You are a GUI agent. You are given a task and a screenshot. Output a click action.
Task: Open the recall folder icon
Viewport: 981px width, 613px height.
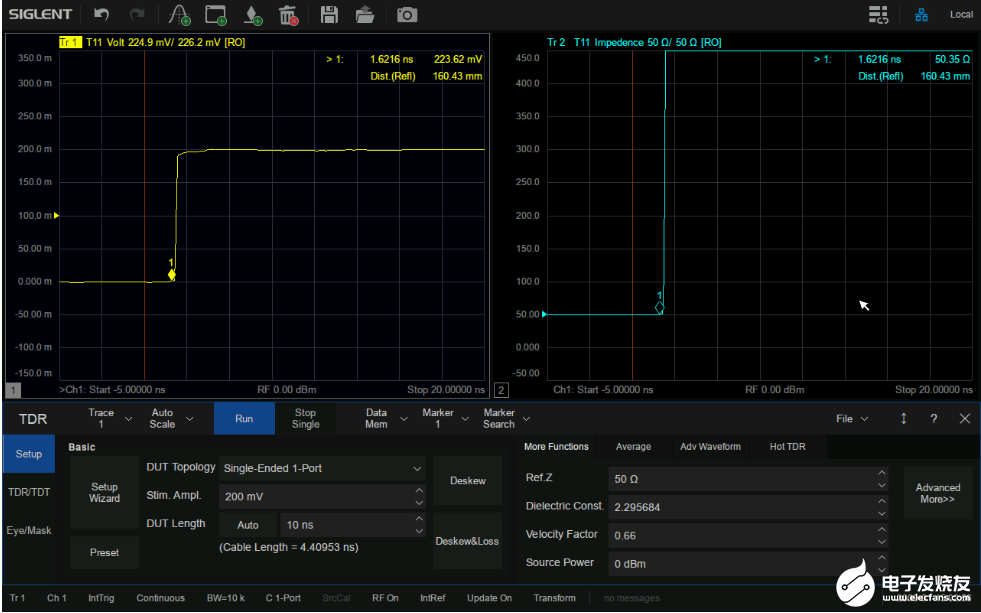[x=365, y=14]
